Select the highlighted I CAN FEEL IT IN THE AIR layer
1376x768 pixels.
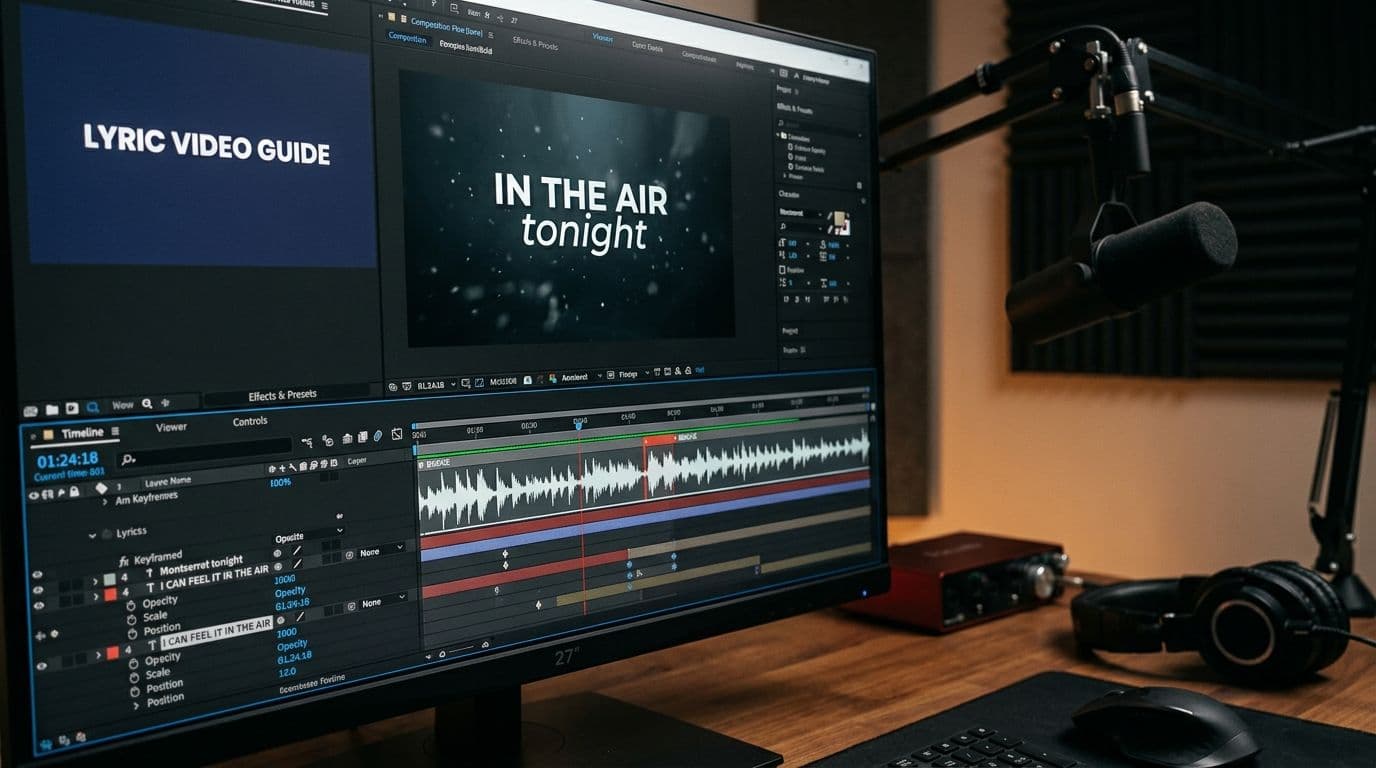click(216, 628)
